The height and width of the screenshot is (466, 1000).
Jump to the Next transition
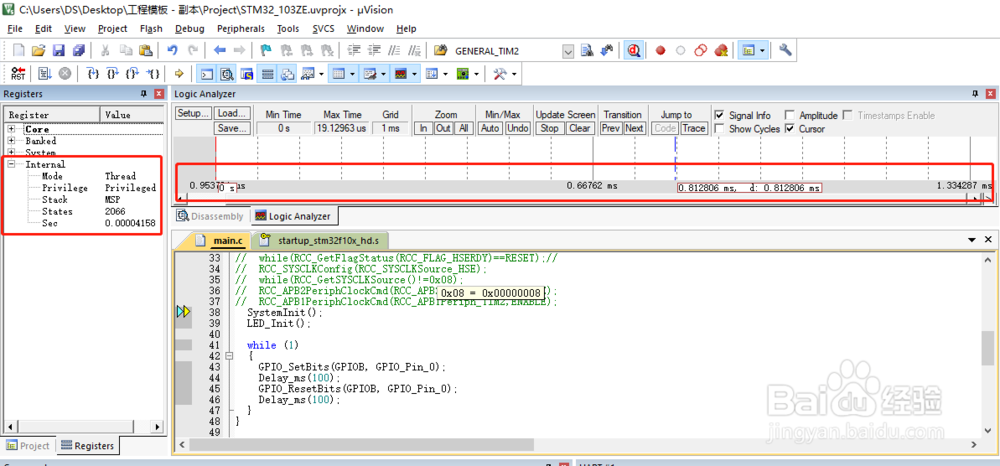(634, 128)
